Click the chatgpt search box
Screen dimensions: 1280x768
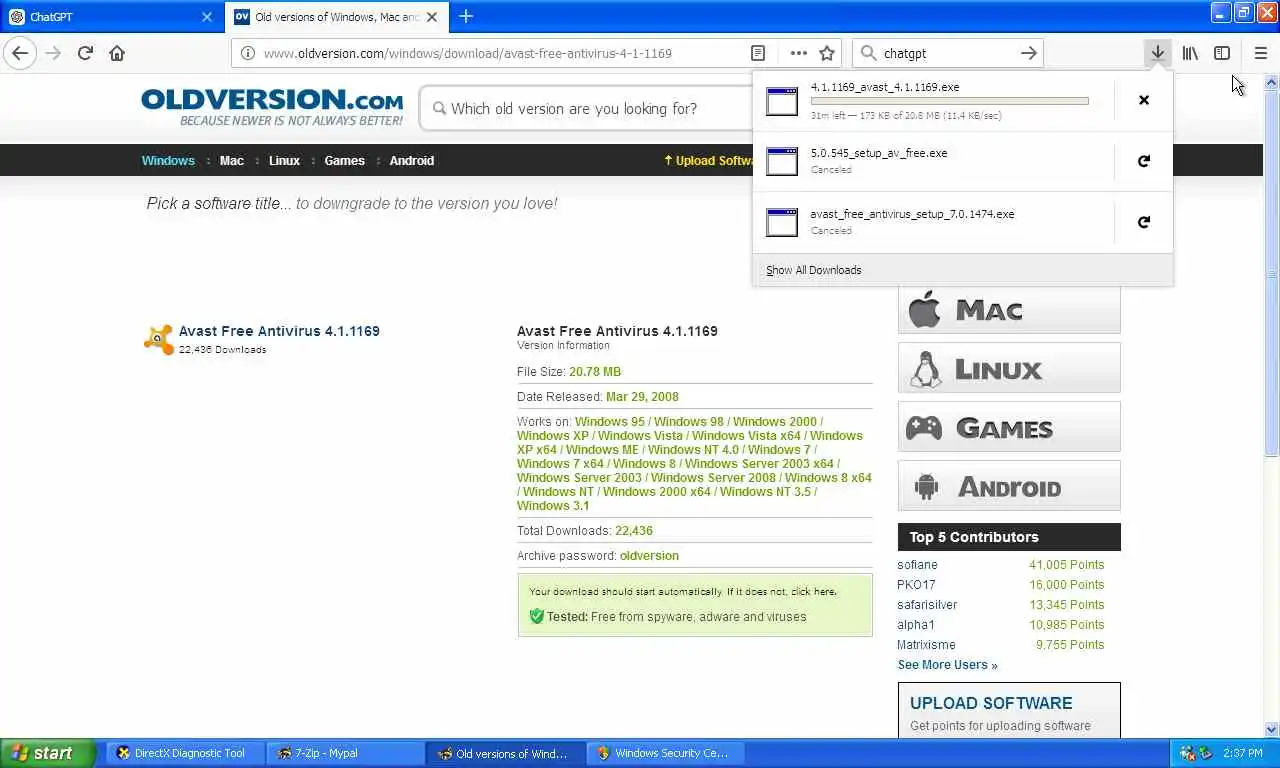click(x=947, y=53)
